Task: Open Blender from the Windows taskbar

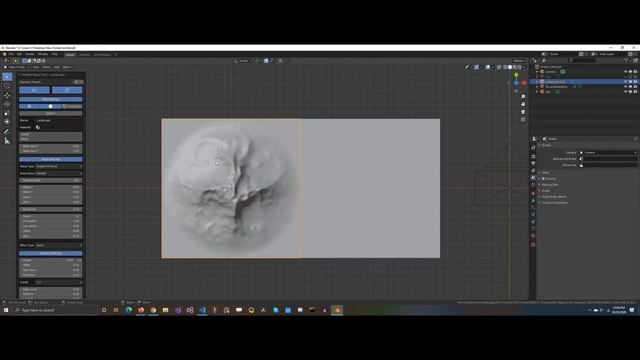Action: [x=337, y=310]
